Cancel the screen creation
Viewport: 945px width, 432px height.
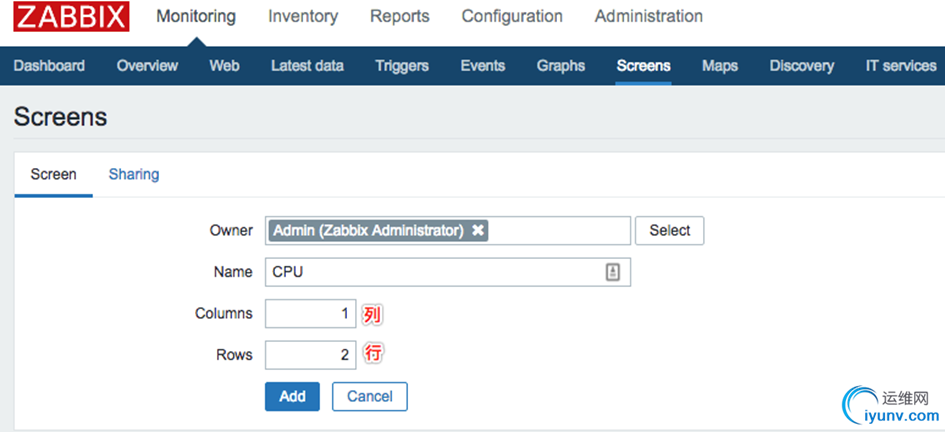[x=369, y=396]
